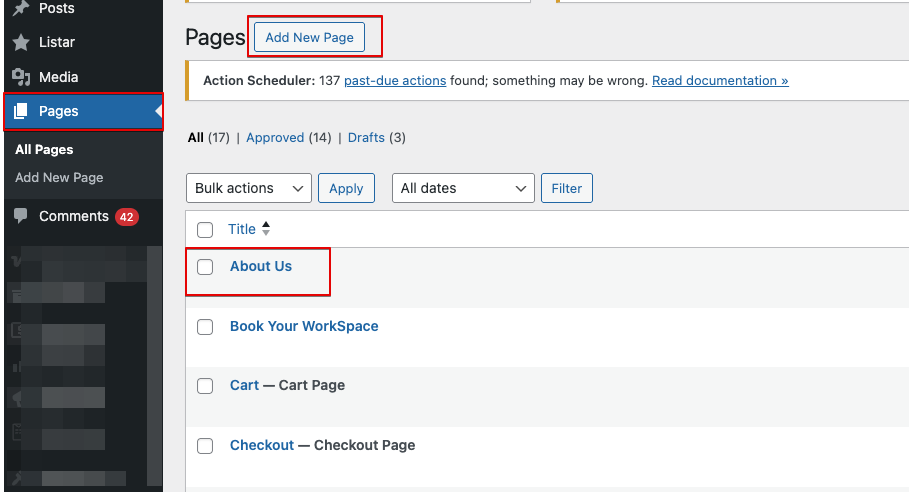
Task: Click the Pages heading text
Action: coord(215,38)
